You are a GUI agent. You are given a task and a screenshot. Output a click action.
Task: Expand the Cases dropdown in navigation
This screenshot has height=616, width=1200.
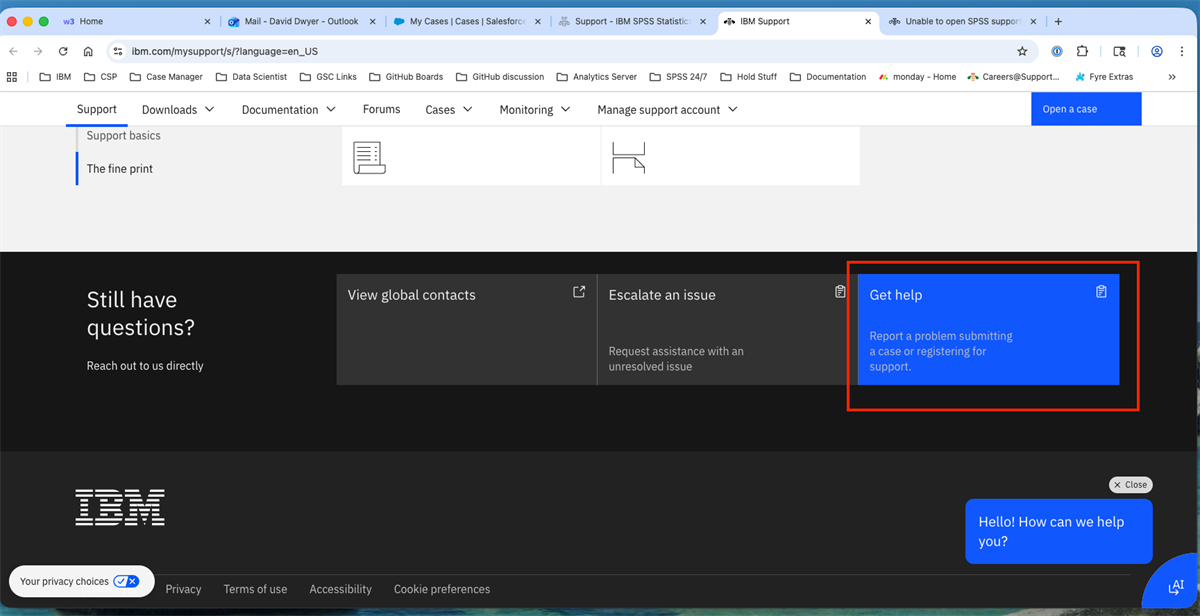point(449,110)
